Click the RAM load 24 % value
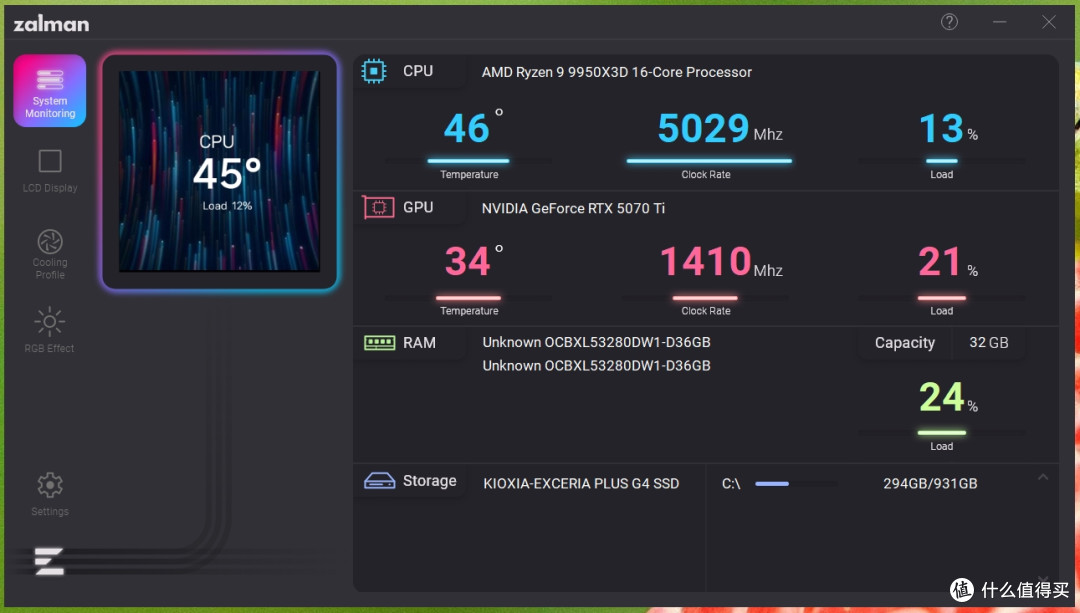The width and height of the screenshot is (1080, 613). [x=948, y=397]
